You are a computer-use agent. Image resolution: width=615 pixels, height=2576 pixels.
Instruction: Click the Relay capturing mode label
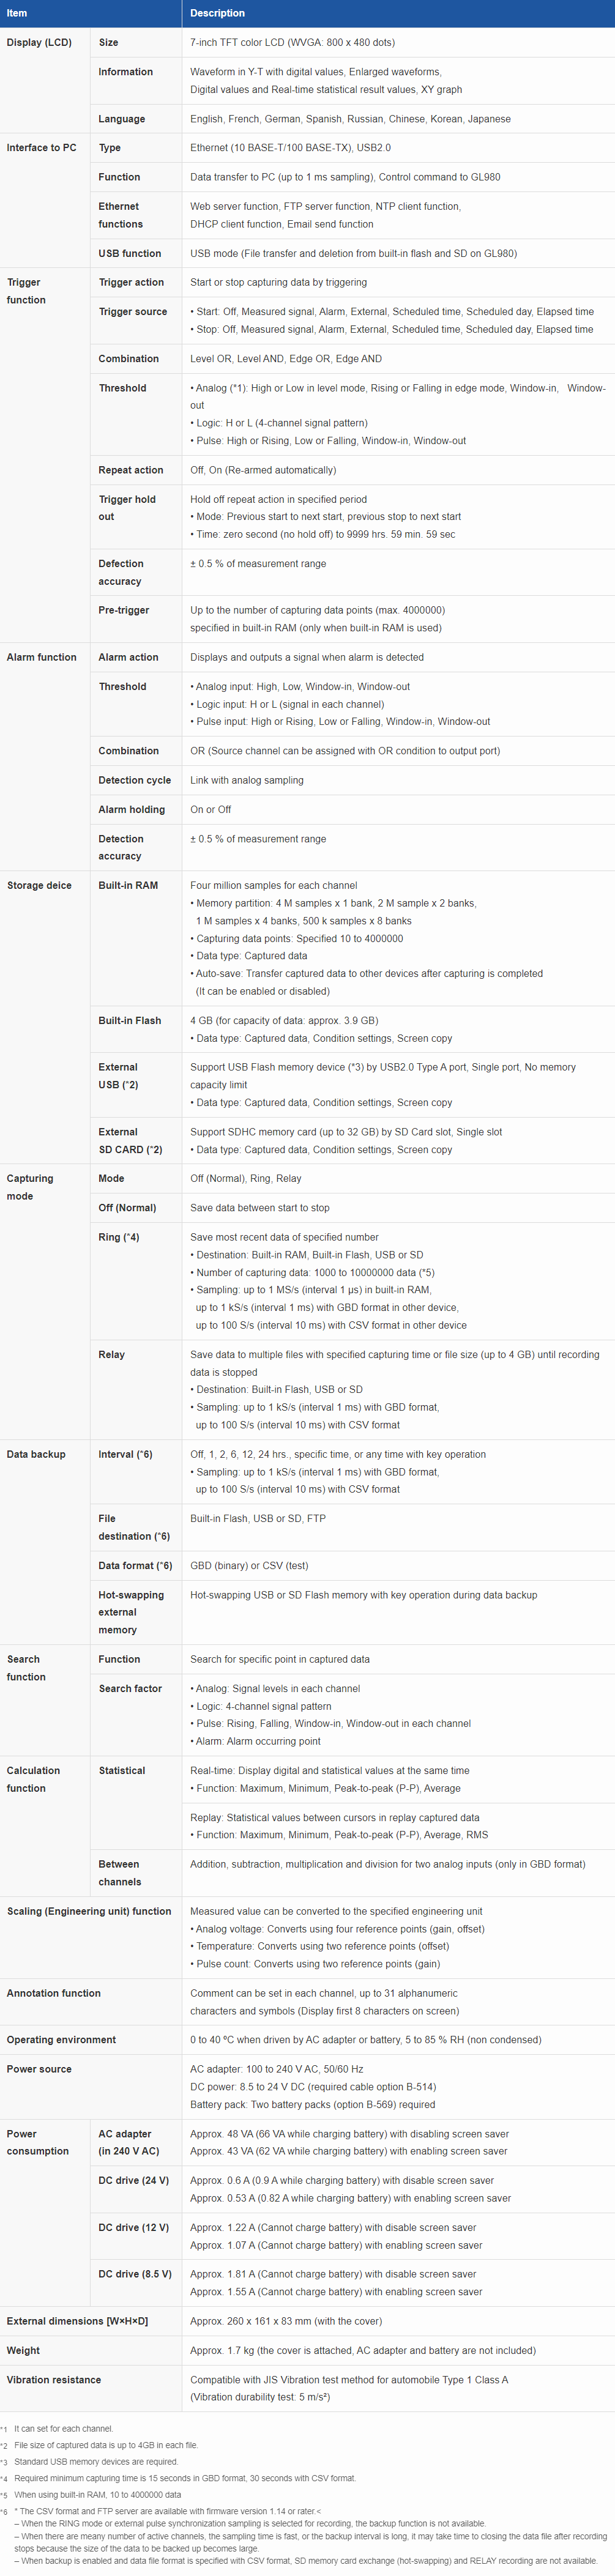pyautogui.click(x=111, y=1354)
